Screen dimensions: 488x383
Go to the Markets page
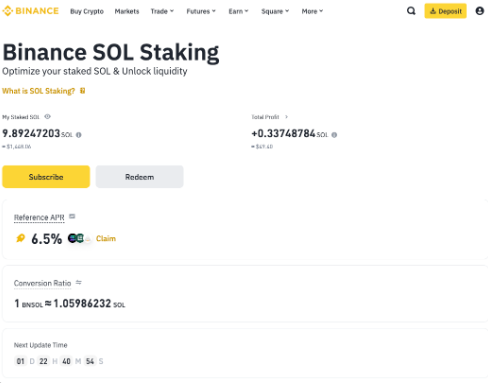click(127, 11)
